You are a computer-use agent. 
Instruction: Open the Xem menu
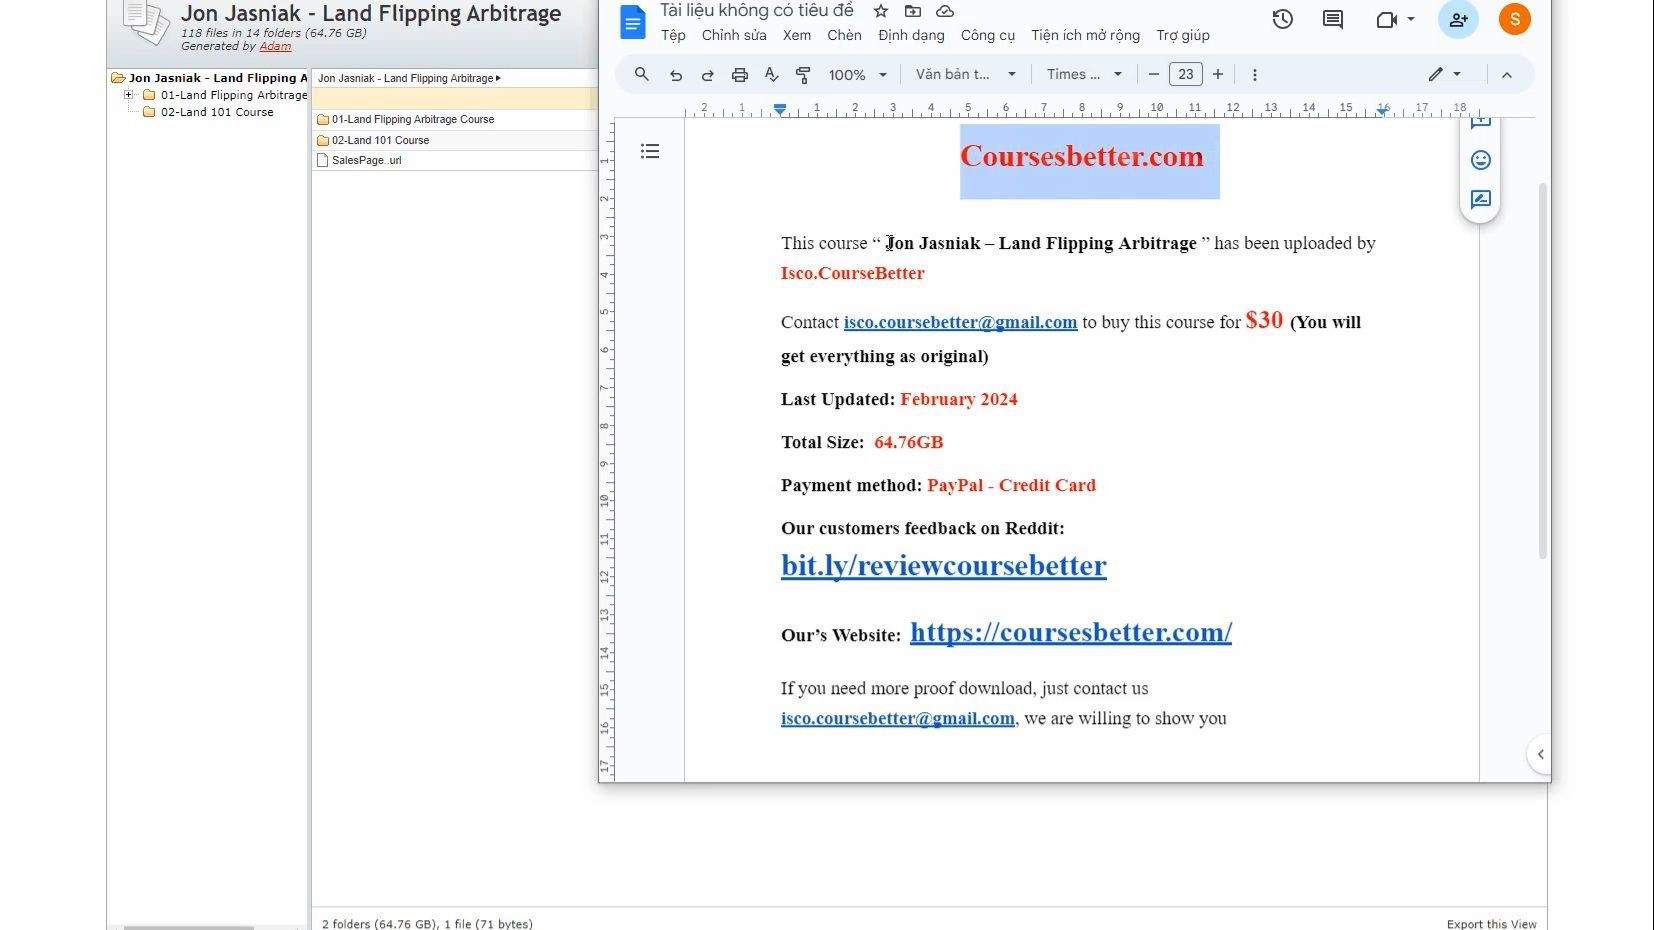coord(797,35)
